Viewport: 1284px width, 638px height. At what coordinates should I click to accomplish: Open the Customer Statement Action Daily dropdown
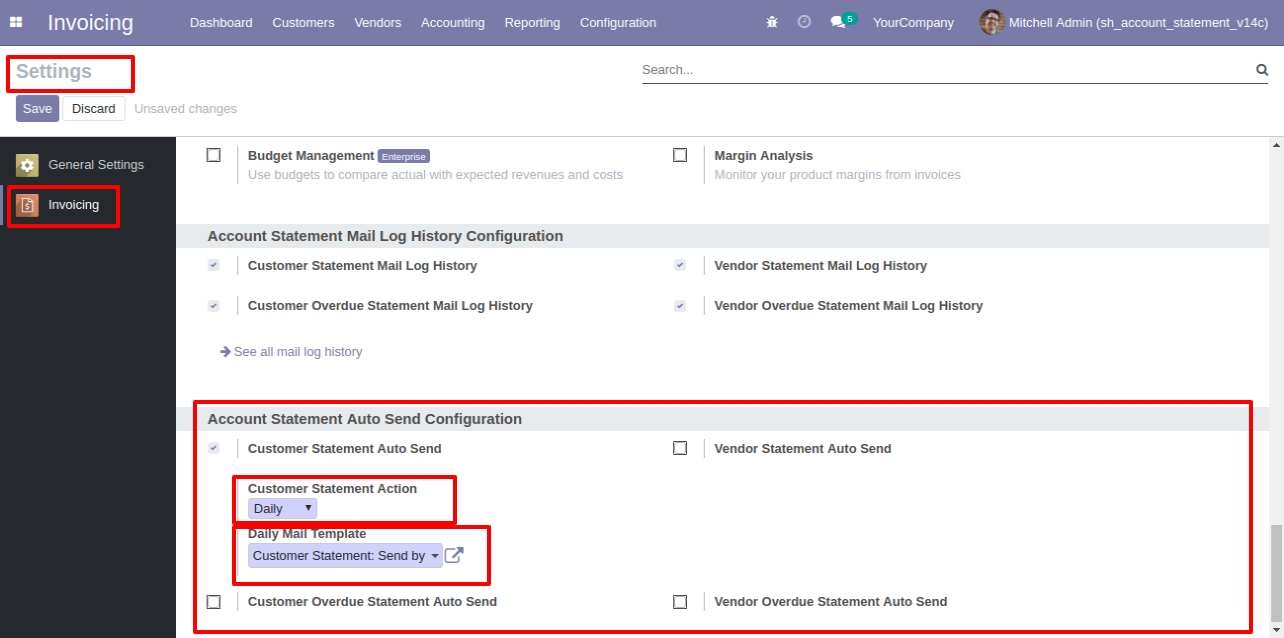pos(282,509)
